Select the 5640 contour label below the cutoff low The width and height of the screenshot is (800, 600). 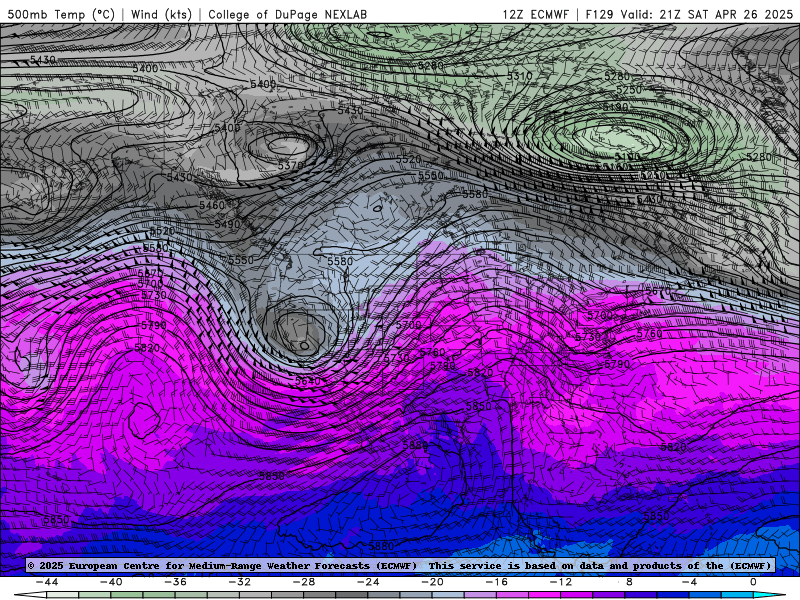point(308,381)
